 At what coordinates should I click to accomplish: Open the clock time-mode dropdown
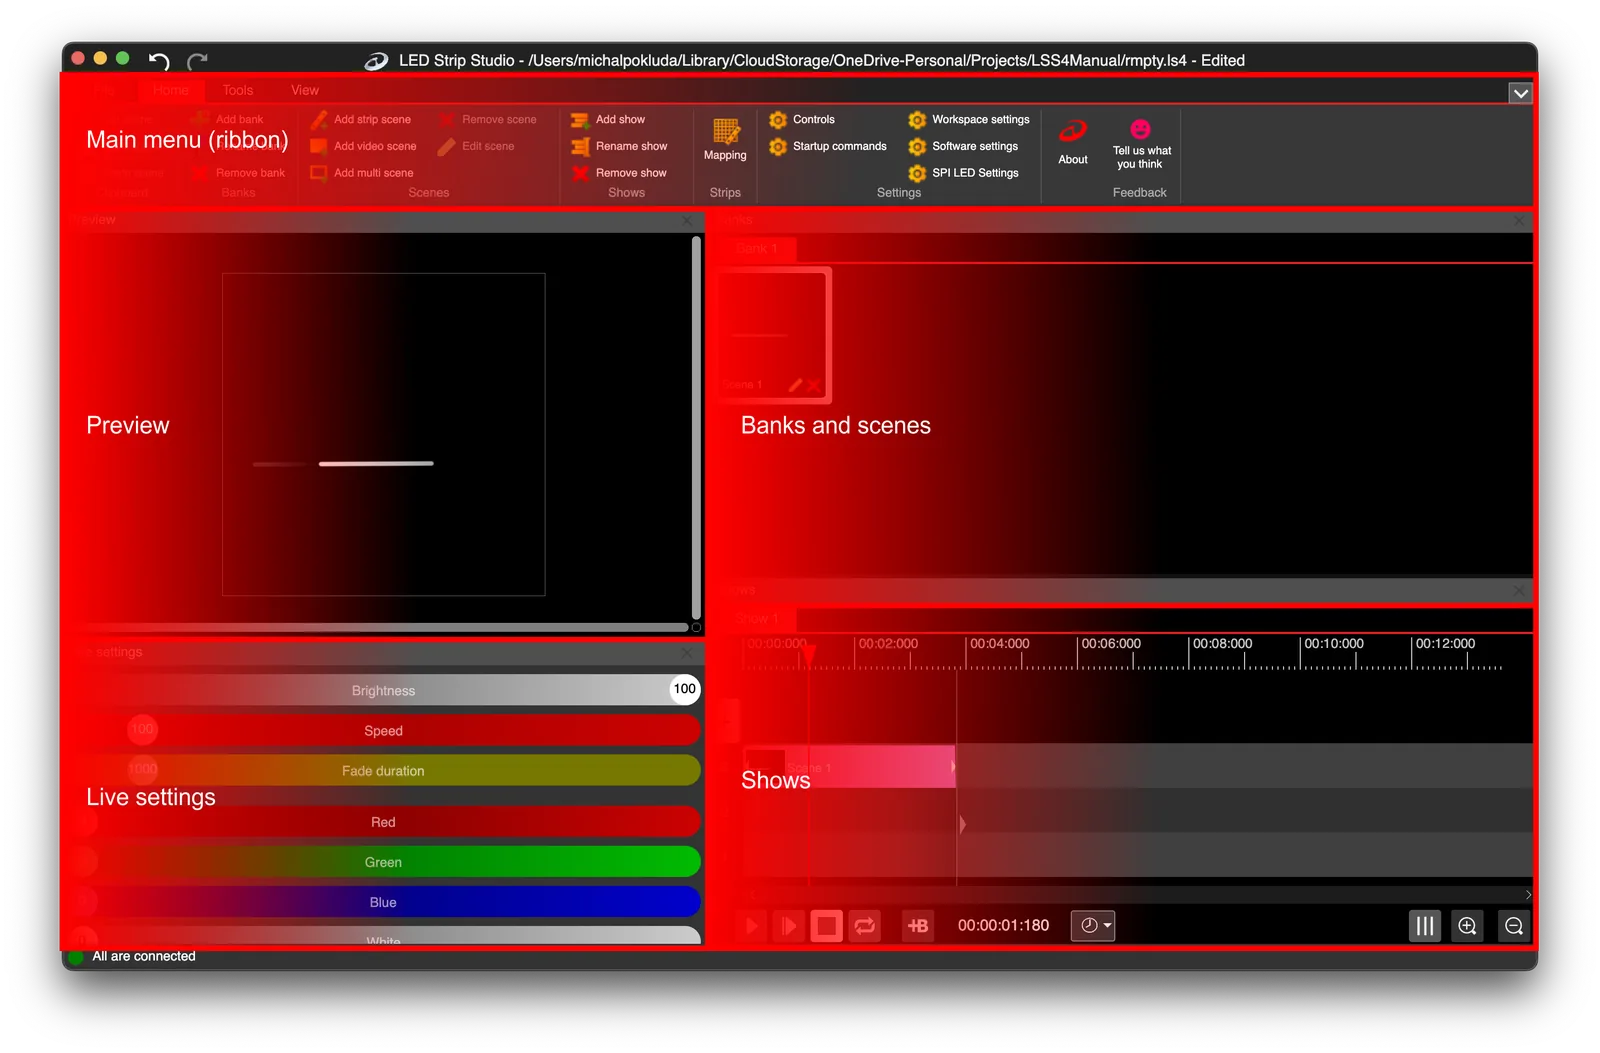click(1093, 926)
